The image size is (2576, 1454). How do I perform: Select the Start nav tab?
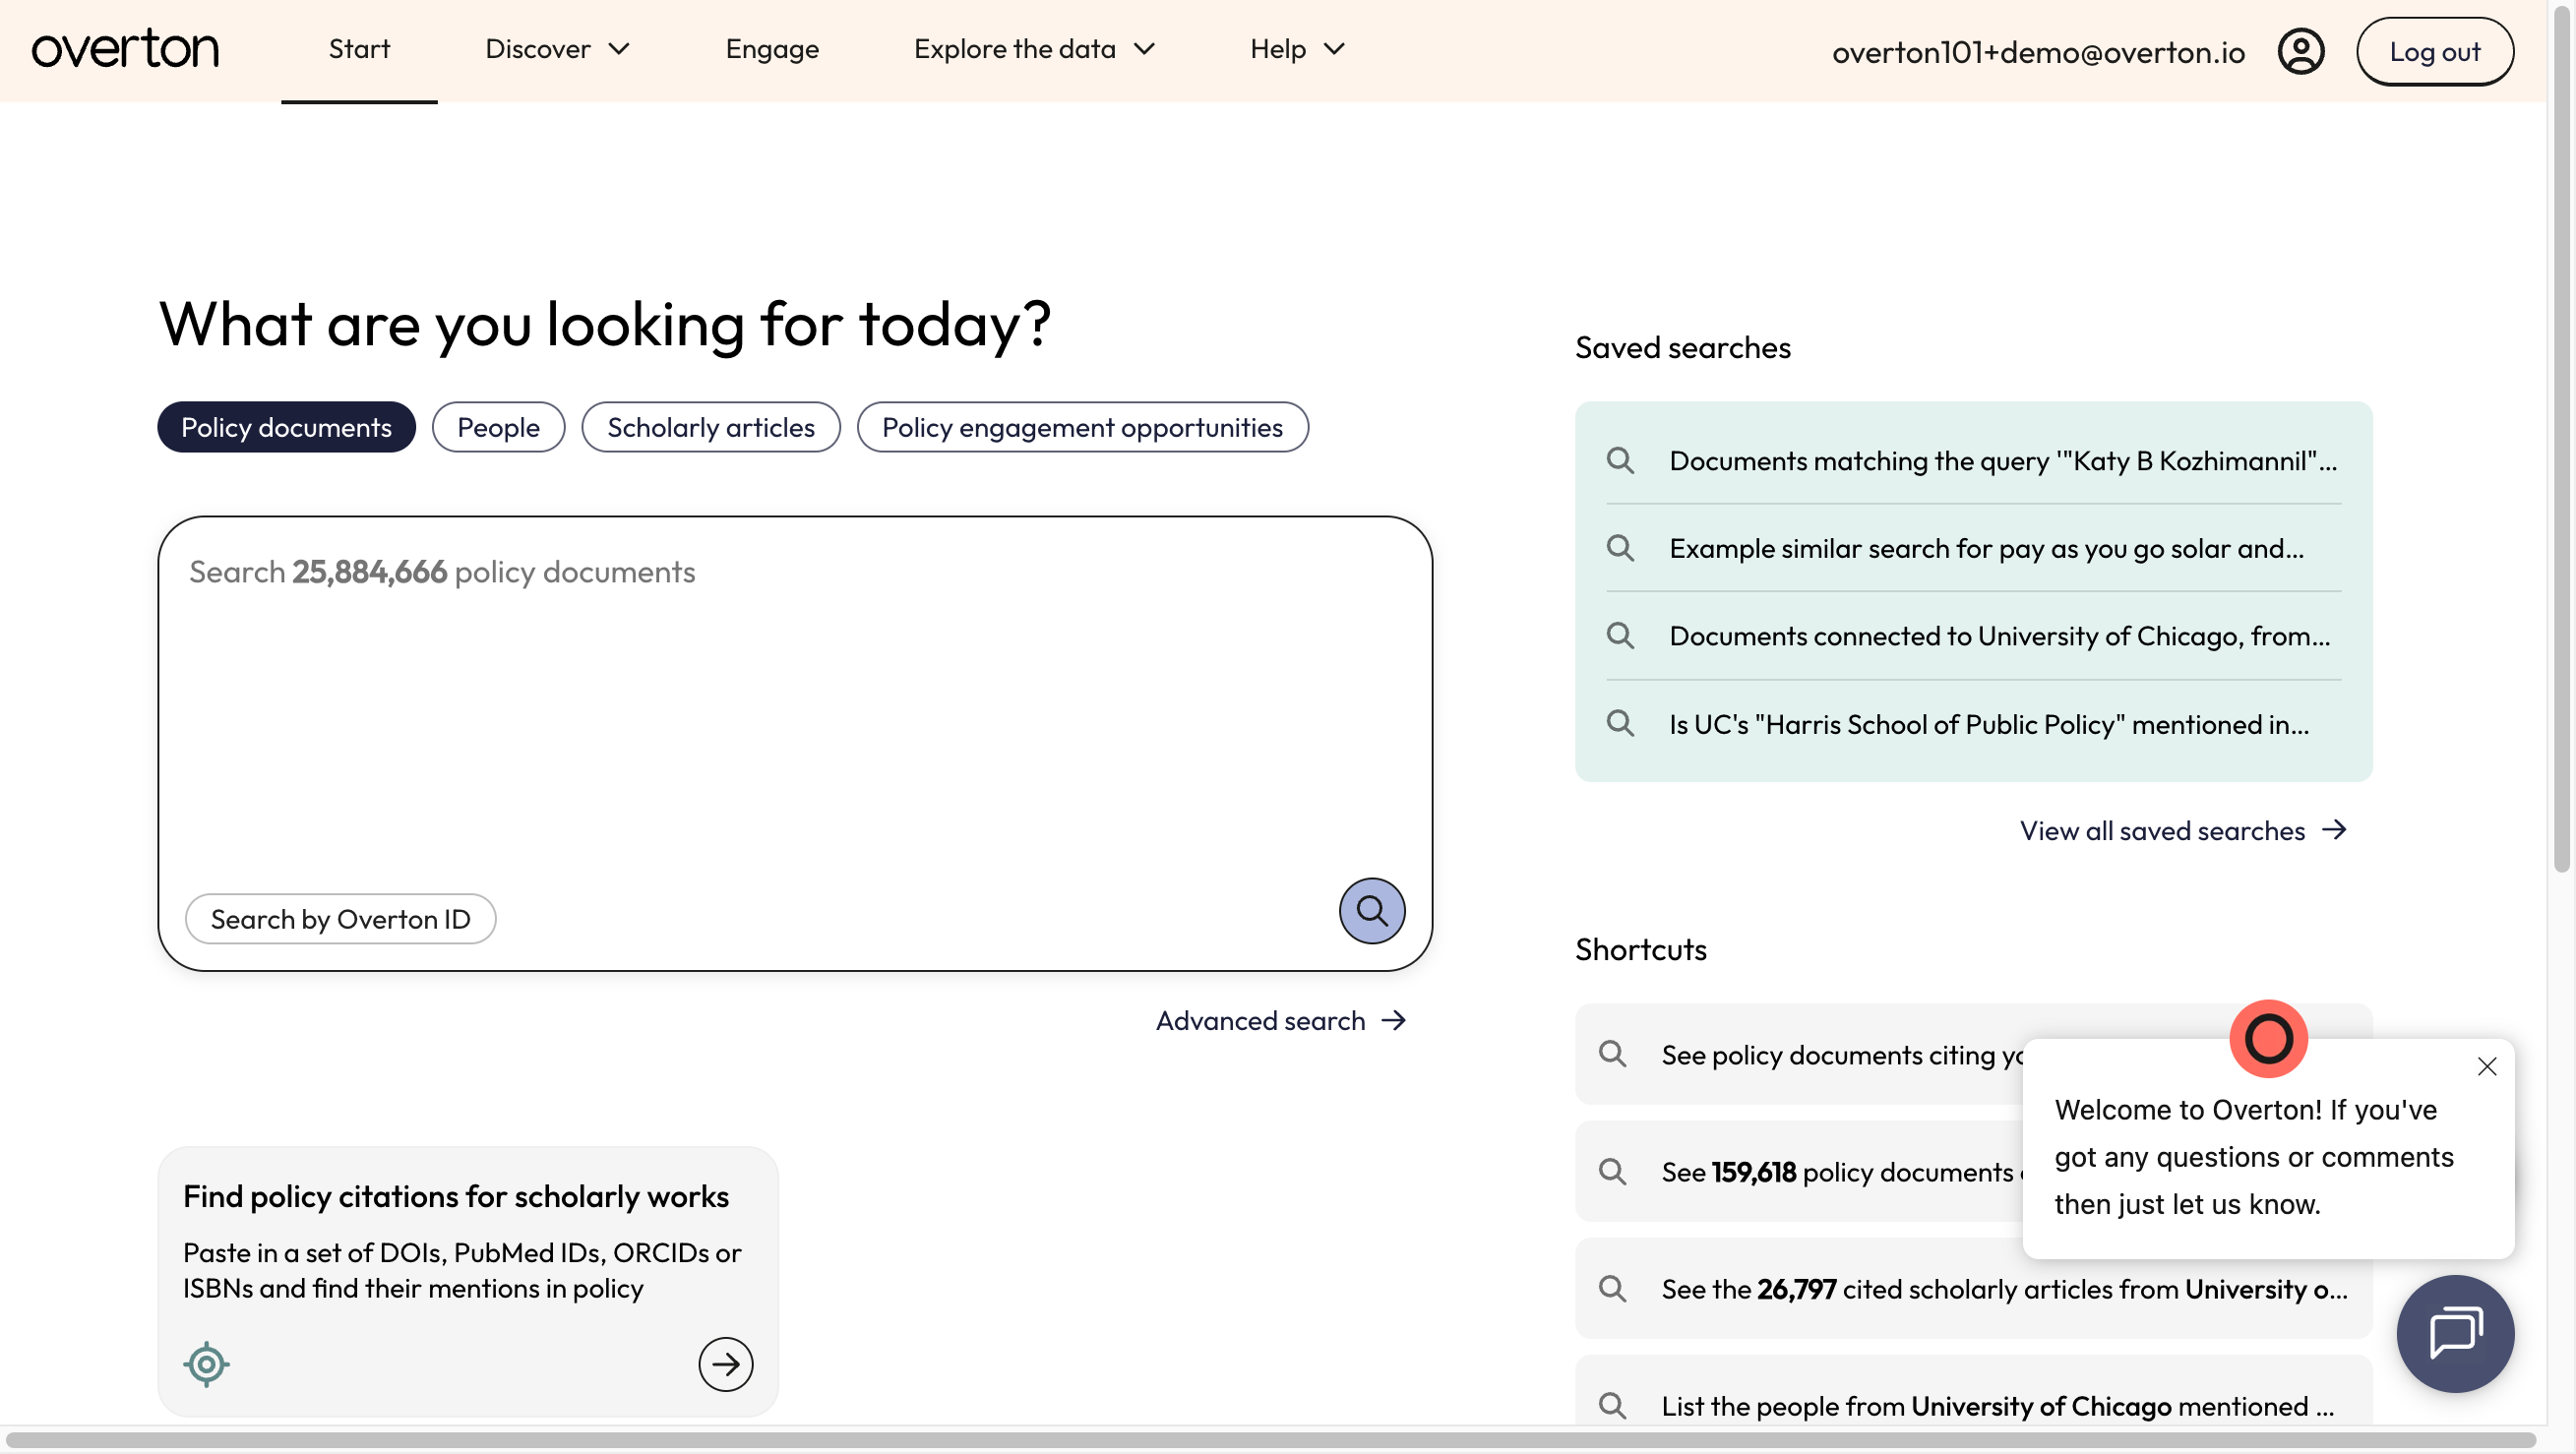[x=359, y=49]
